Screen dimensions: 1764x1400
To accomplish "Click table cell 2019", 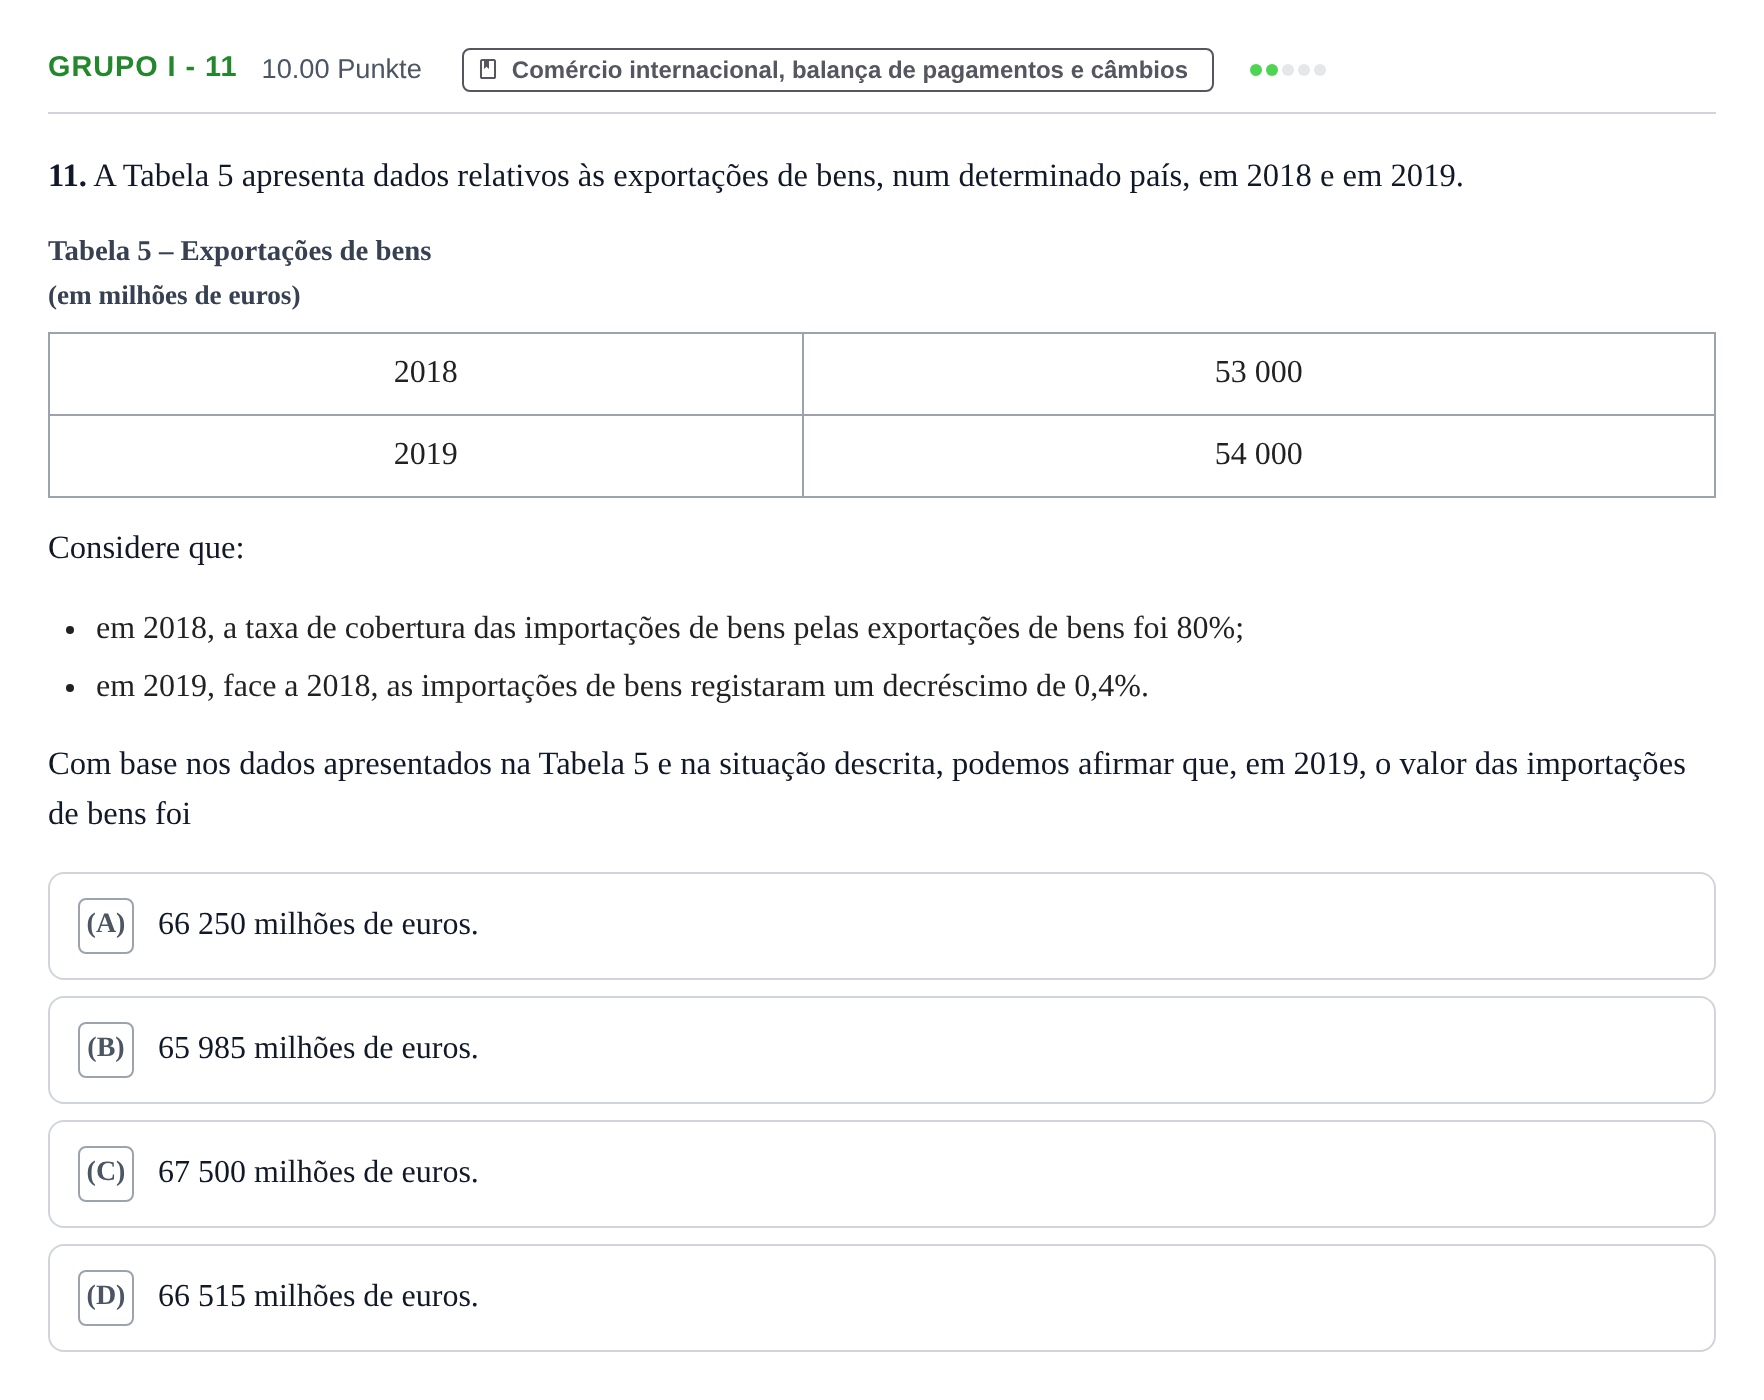I will (x=426, y=456).
